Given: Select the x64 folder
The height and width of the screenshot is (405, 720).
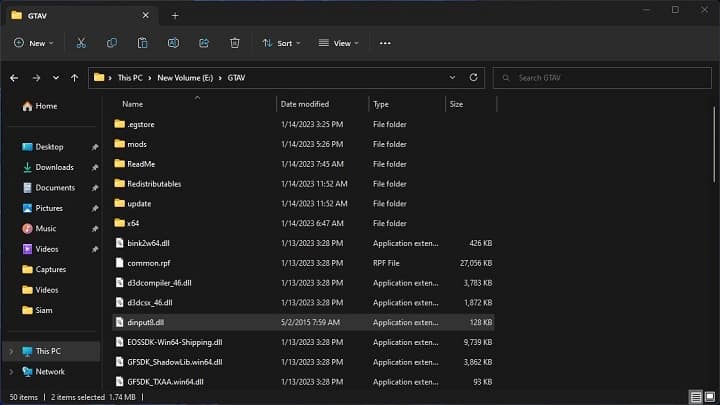Looking at the screenshot, I should pyautogui.click(x=304, y=223).
